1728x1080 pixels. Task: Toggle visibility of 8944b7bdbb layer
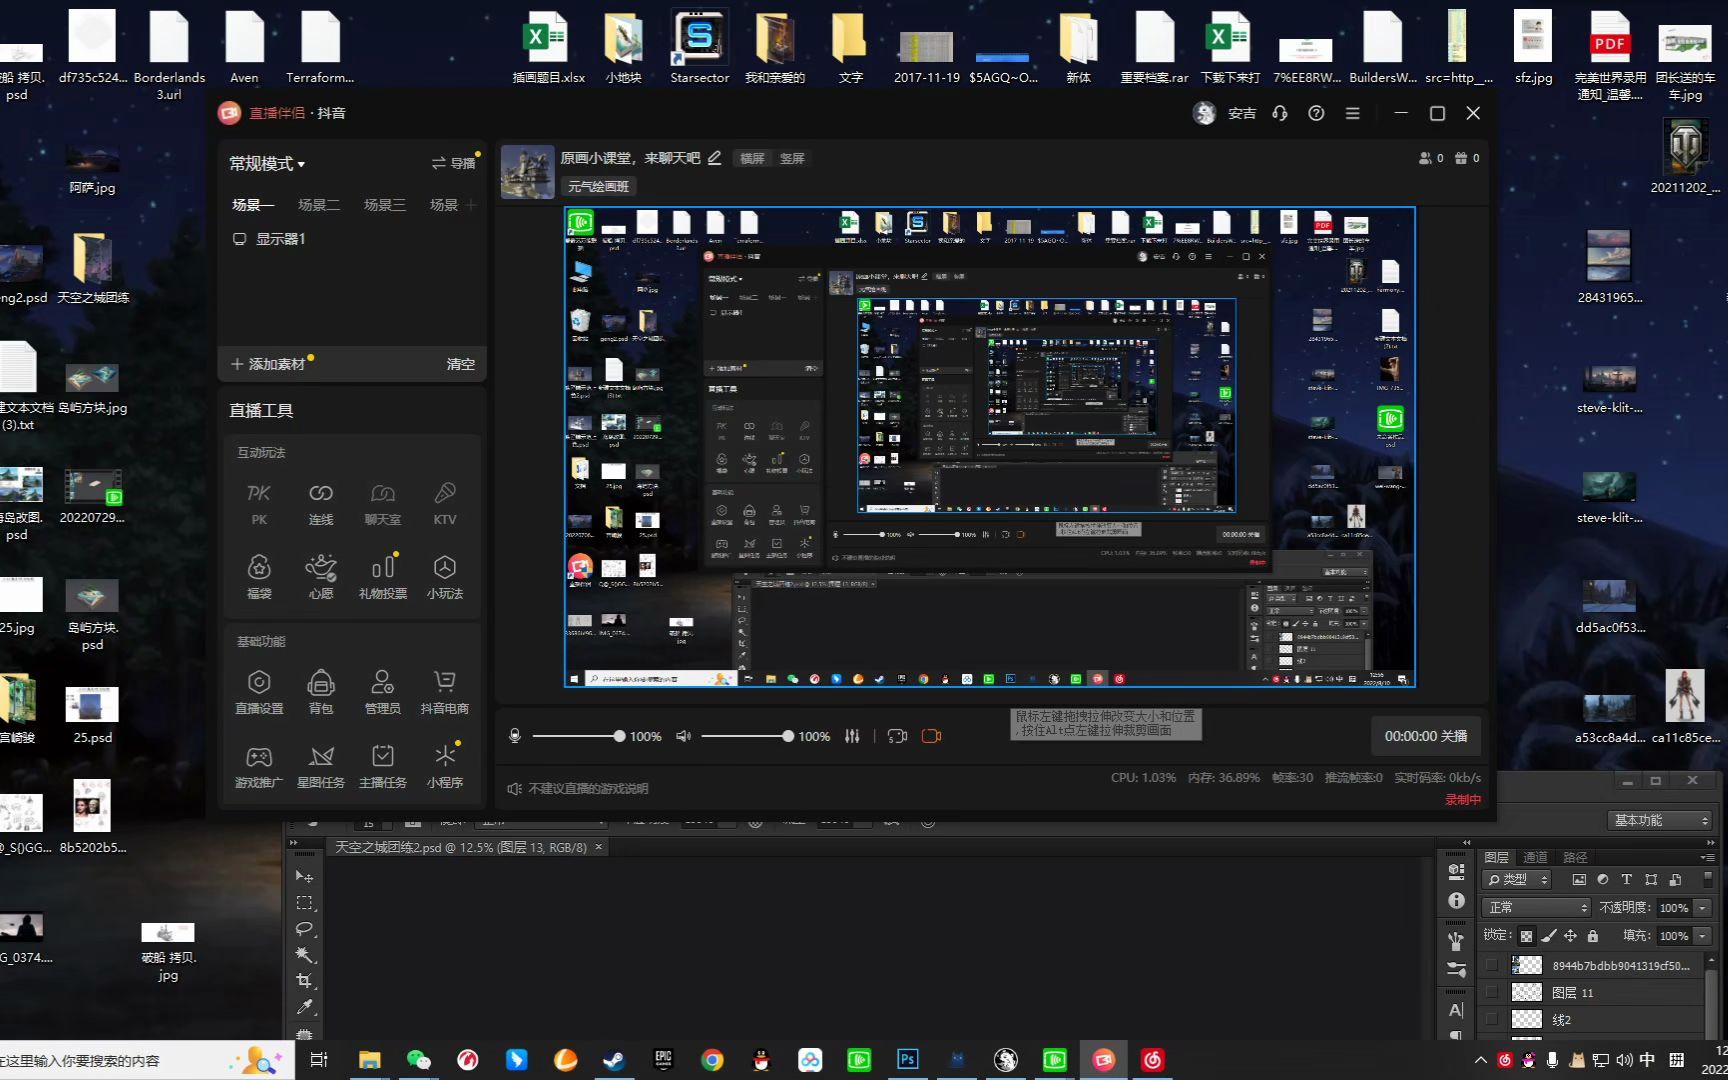pyautogui.click(x=1492, y=965)
